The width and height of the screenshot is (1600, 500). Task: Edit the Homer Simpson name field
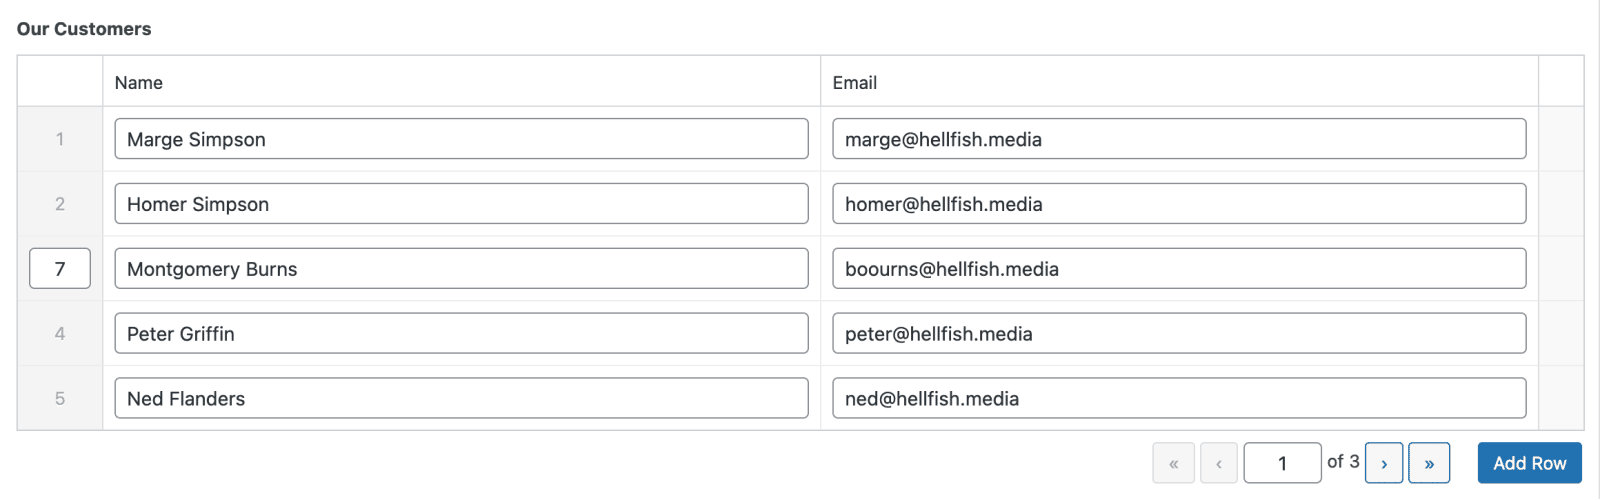[x=461, y=204]
